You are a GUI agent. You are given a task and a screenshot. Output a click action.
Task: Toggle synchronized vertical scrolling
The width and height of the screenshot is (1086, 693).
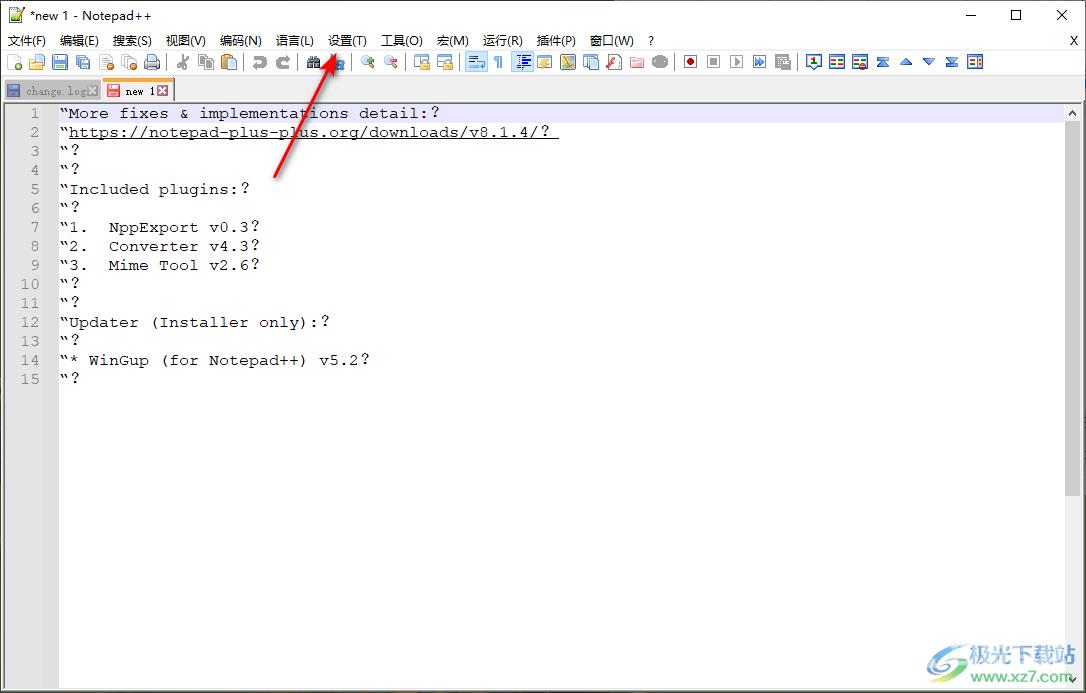coord(422,62)
